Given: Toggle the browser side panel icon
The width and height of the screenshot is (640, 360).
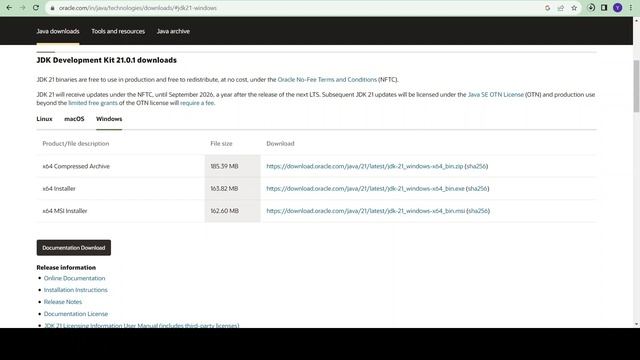Looking at the screenshot, I should click(604, 8).
